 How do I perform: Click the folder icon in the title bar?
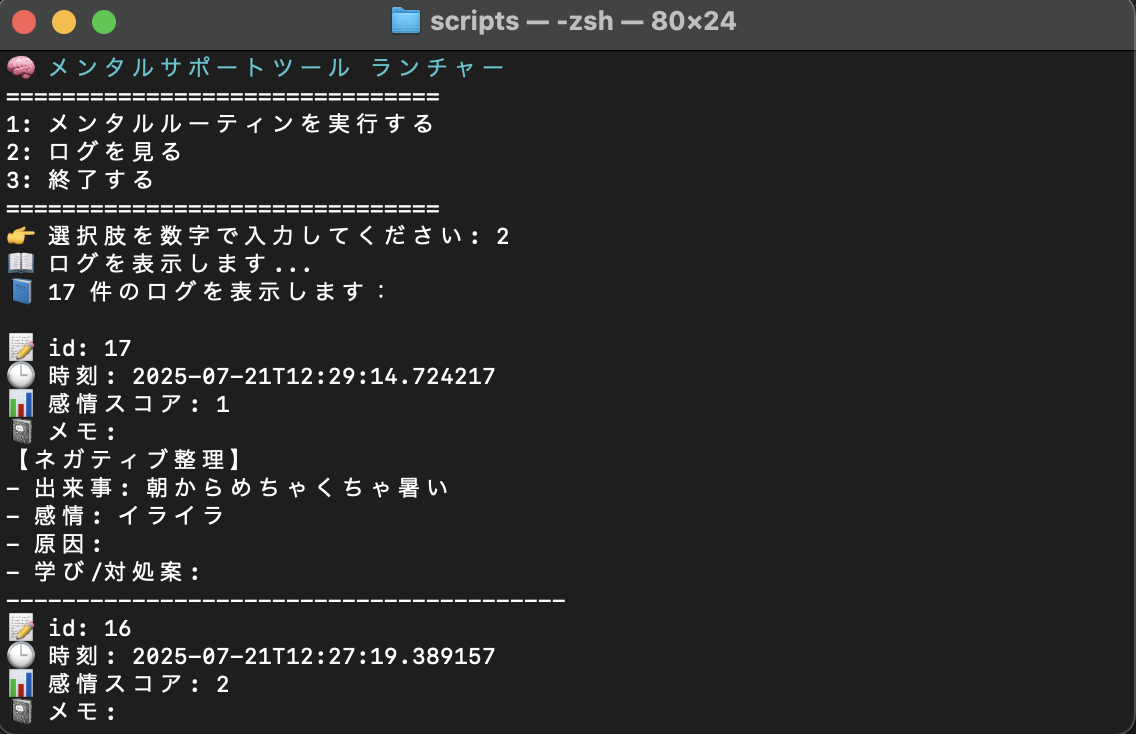coord(406,21)
